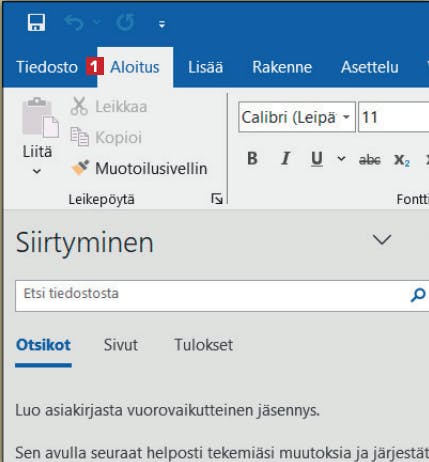
Task: Click the Save floppy disk icon
Action: [x=36, y=23]
